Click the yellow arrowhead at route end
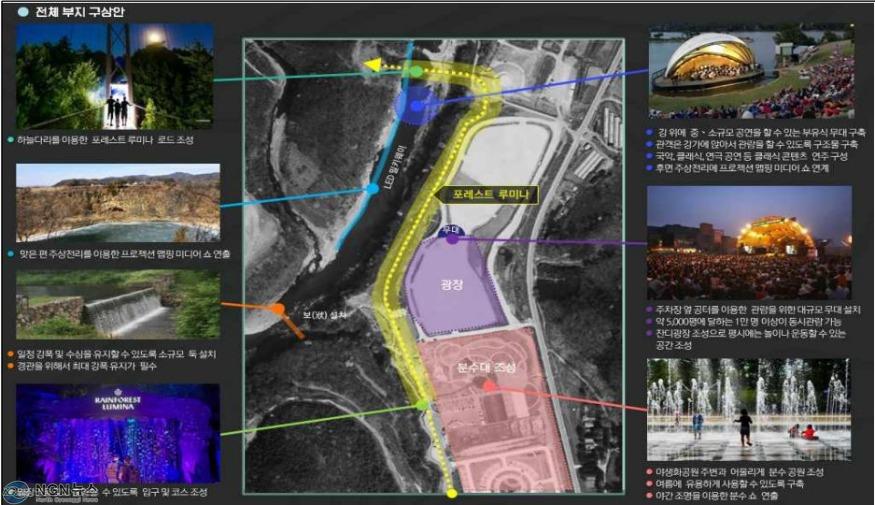 372,65
